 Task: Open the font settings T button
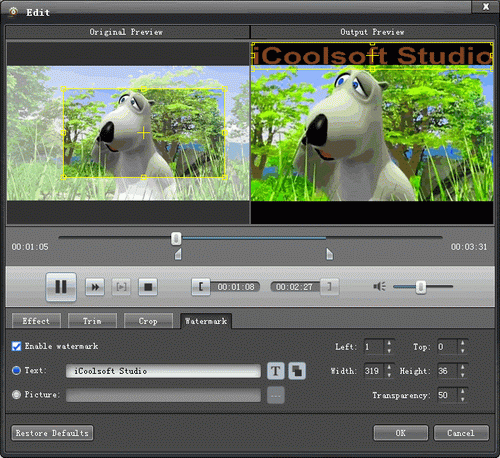276,371
